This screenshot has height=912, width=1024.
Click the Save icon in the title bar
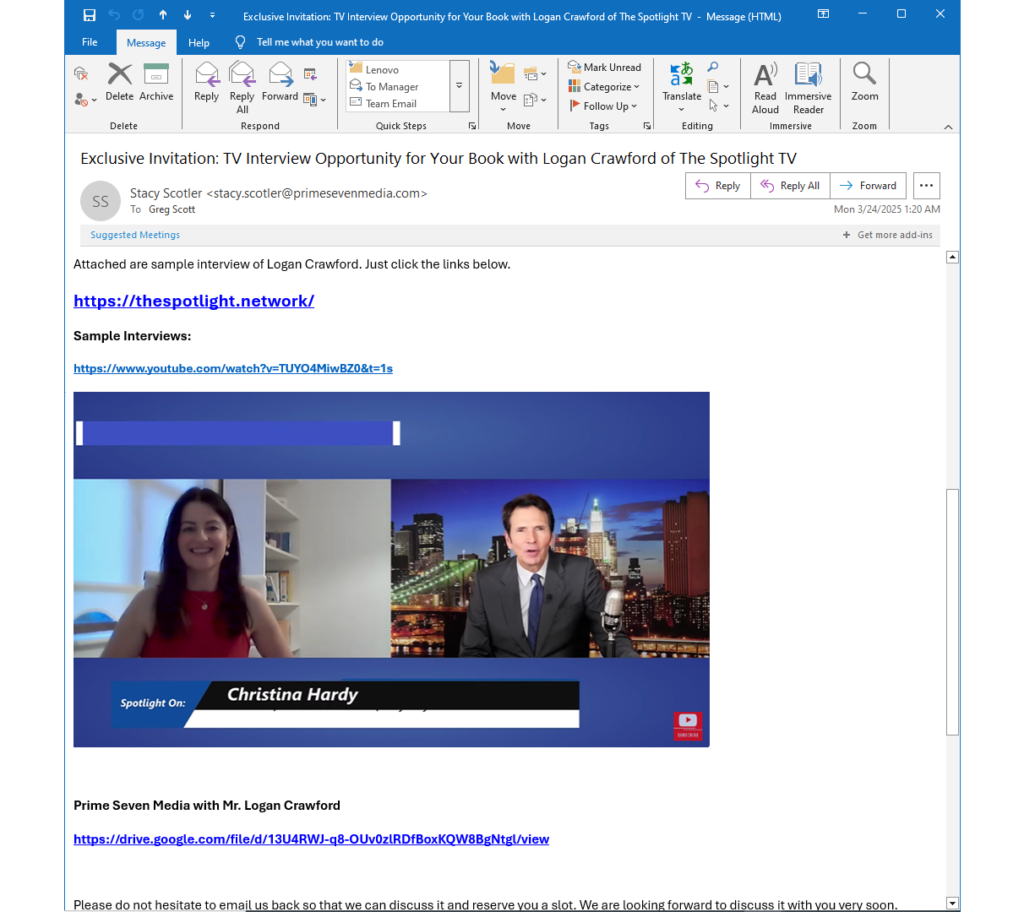pyautogui.click(x=89, y=15)
